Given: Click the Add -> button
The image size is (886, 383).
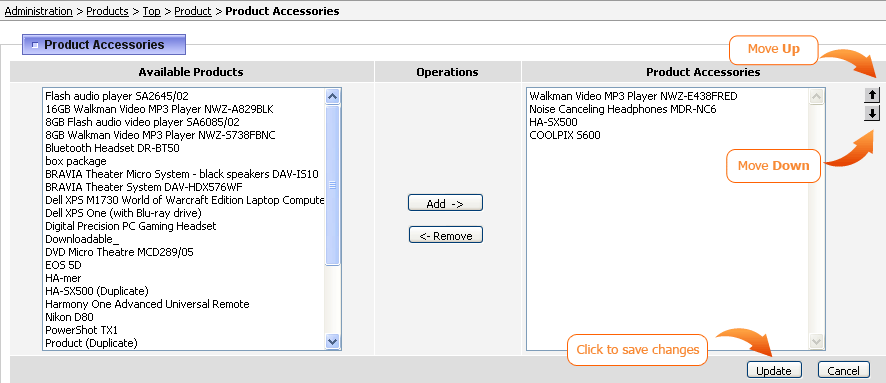Looking at the screenshot, I should tap(445, 203).
